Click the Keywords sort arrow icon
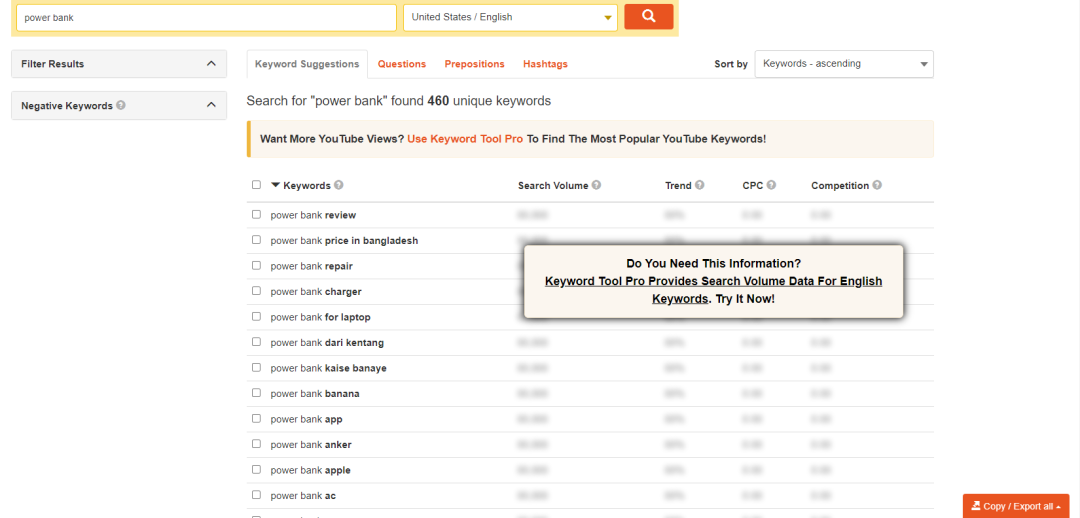1080x518 pixels. 276,185
